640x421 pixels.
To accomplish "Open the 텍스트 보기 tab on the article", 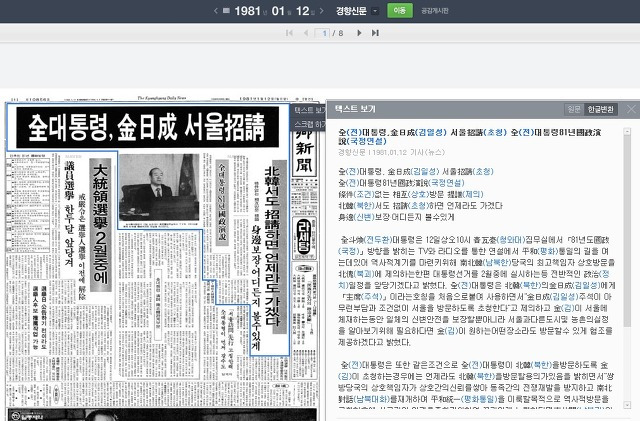I will (x=309, y=110).
